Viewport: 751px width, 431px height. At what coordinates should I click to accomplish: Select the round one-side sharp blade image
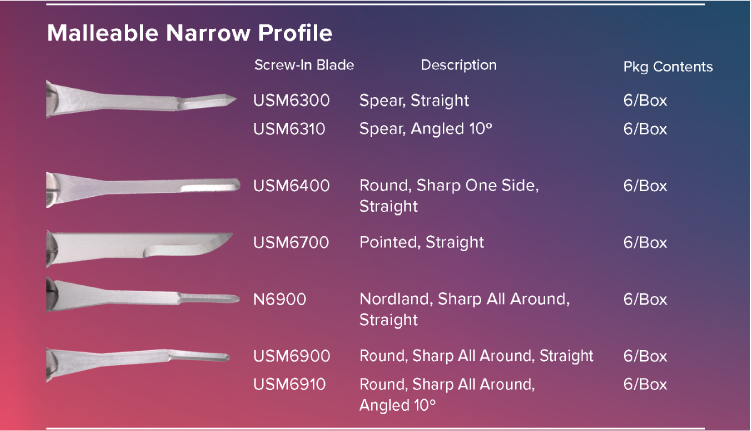pos(143,190)
